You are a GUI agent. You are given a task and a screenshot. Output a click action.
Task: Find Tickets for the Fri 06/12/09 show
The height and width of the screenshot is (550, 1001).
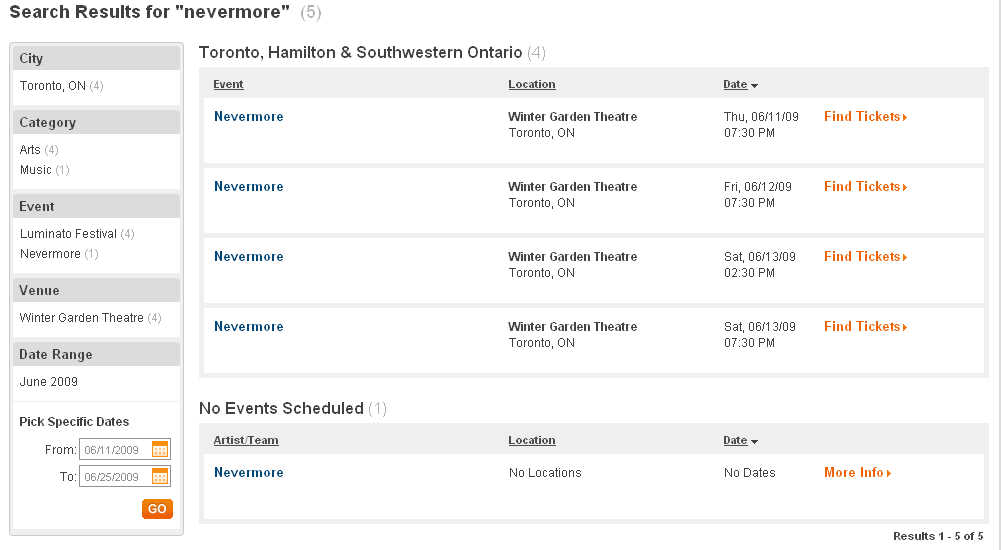click(865, 186)
